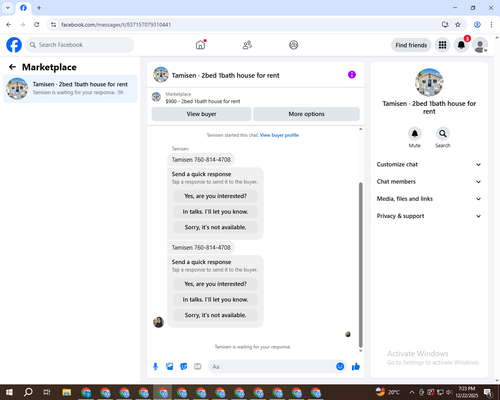Open the Friends icon in top navigation
This screenshot has height=400, width=500.
click(x=247, y=45)
